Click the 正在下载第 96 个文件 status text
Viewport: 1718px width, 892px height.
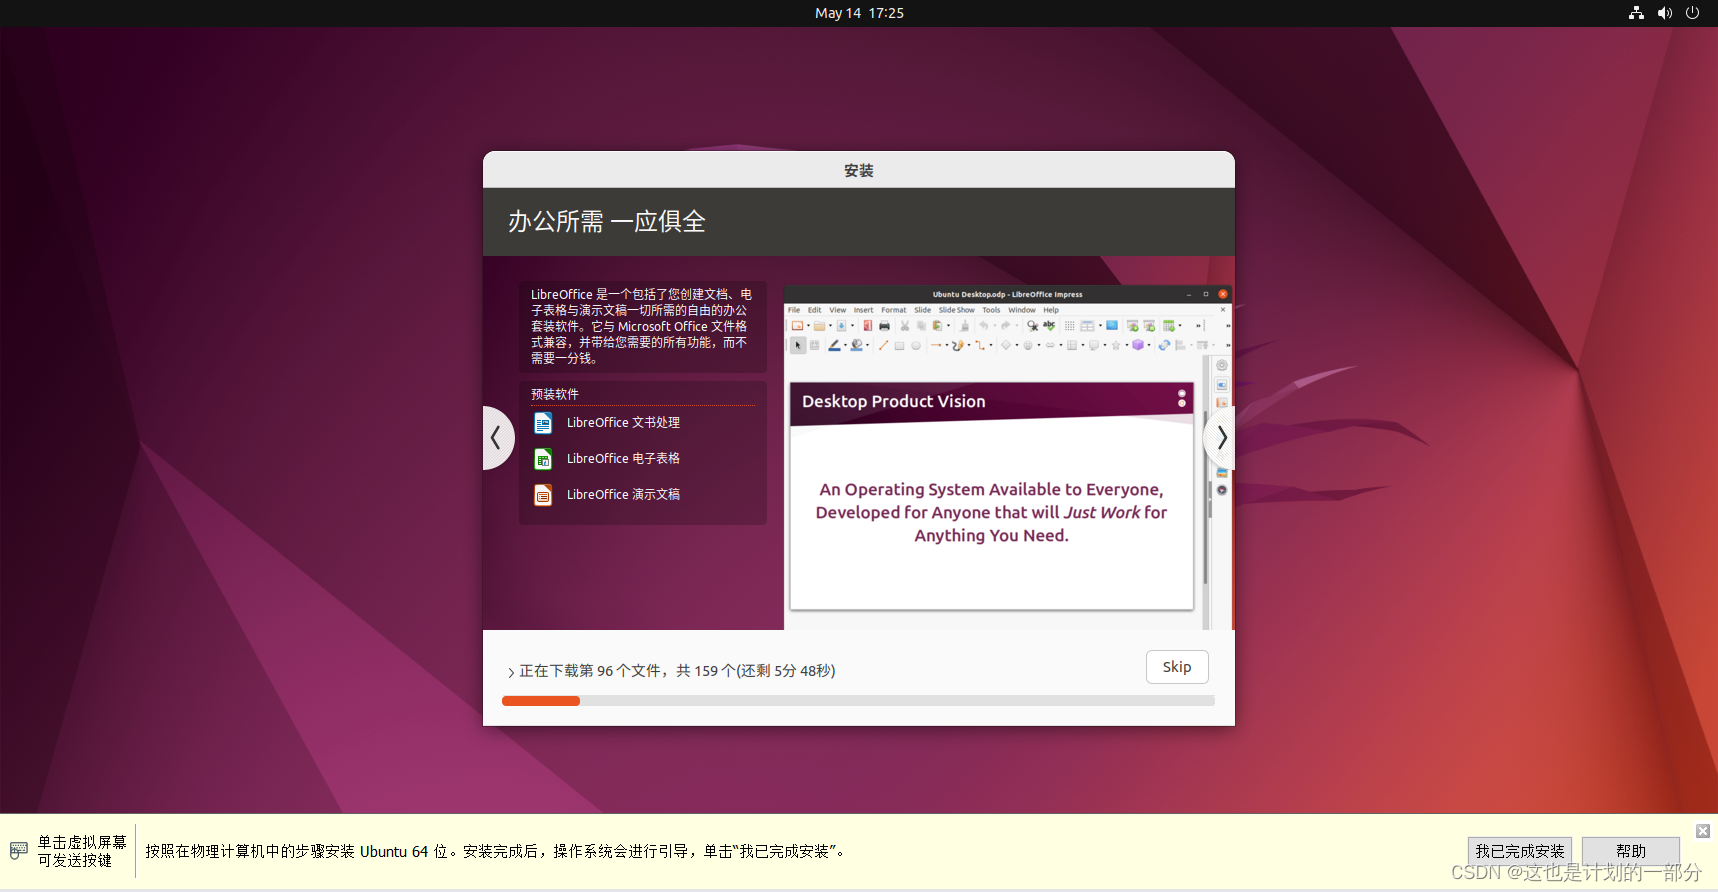coord(677,671)
